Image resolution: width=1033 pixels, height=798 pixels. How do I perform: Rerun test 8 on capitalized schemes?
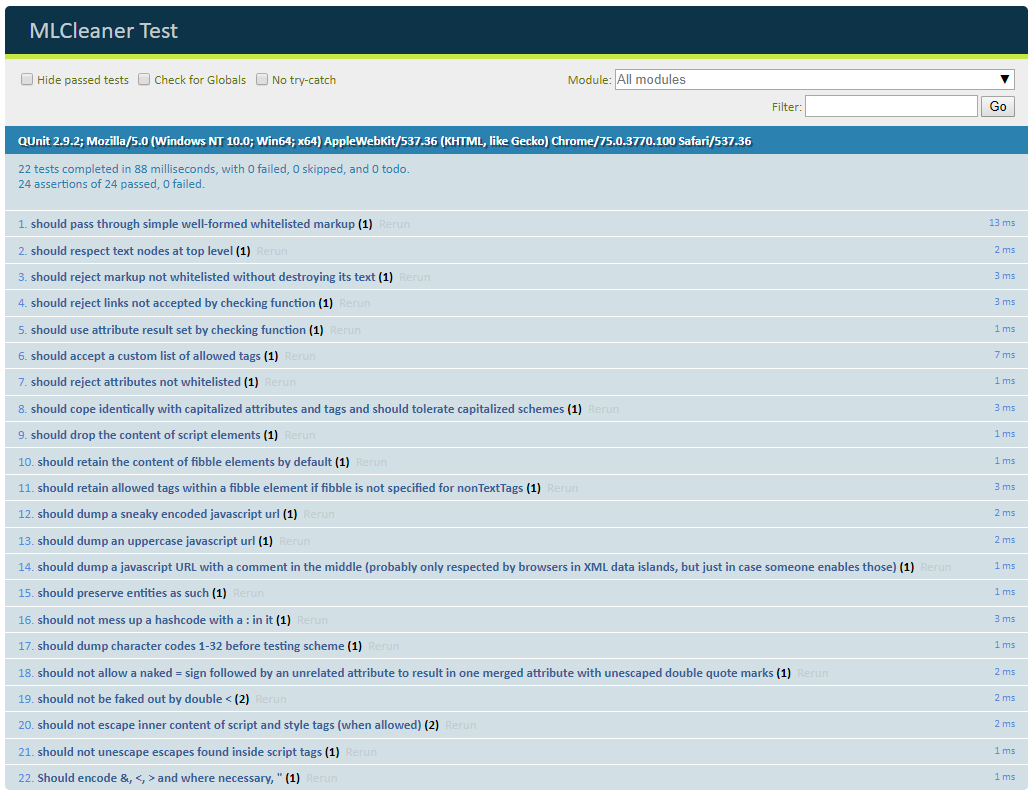[x=603, y=409]
